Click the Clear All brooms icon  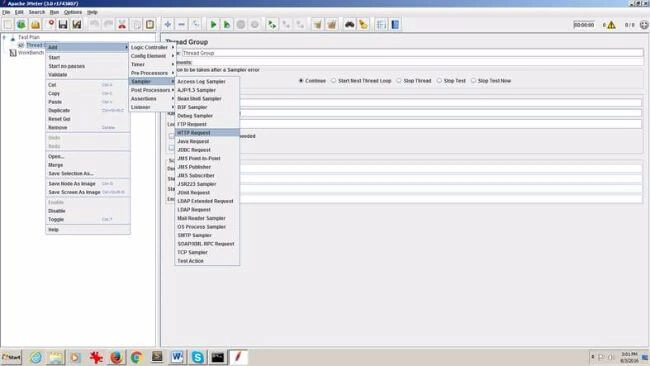[x=332, y=24]
